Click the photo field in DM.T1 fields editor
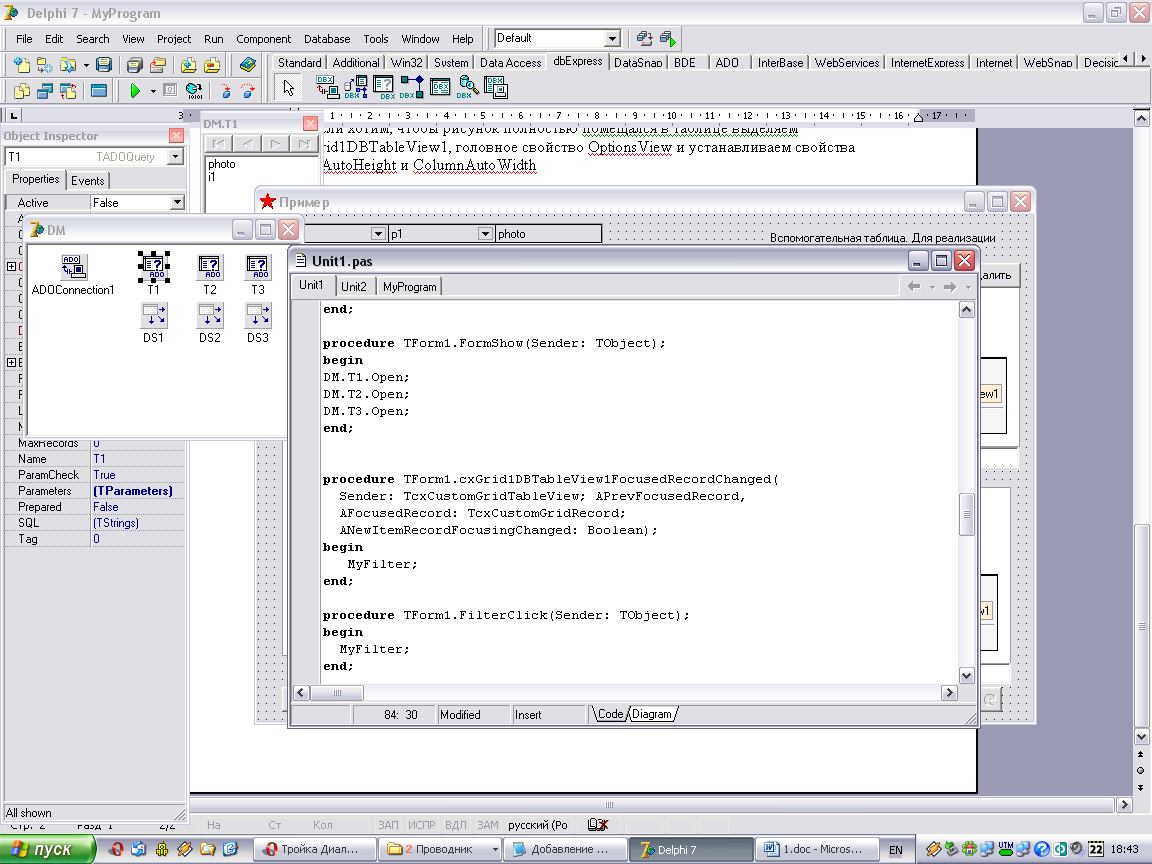Viewport: 1152px width, 864px height. tap(221, 164)
